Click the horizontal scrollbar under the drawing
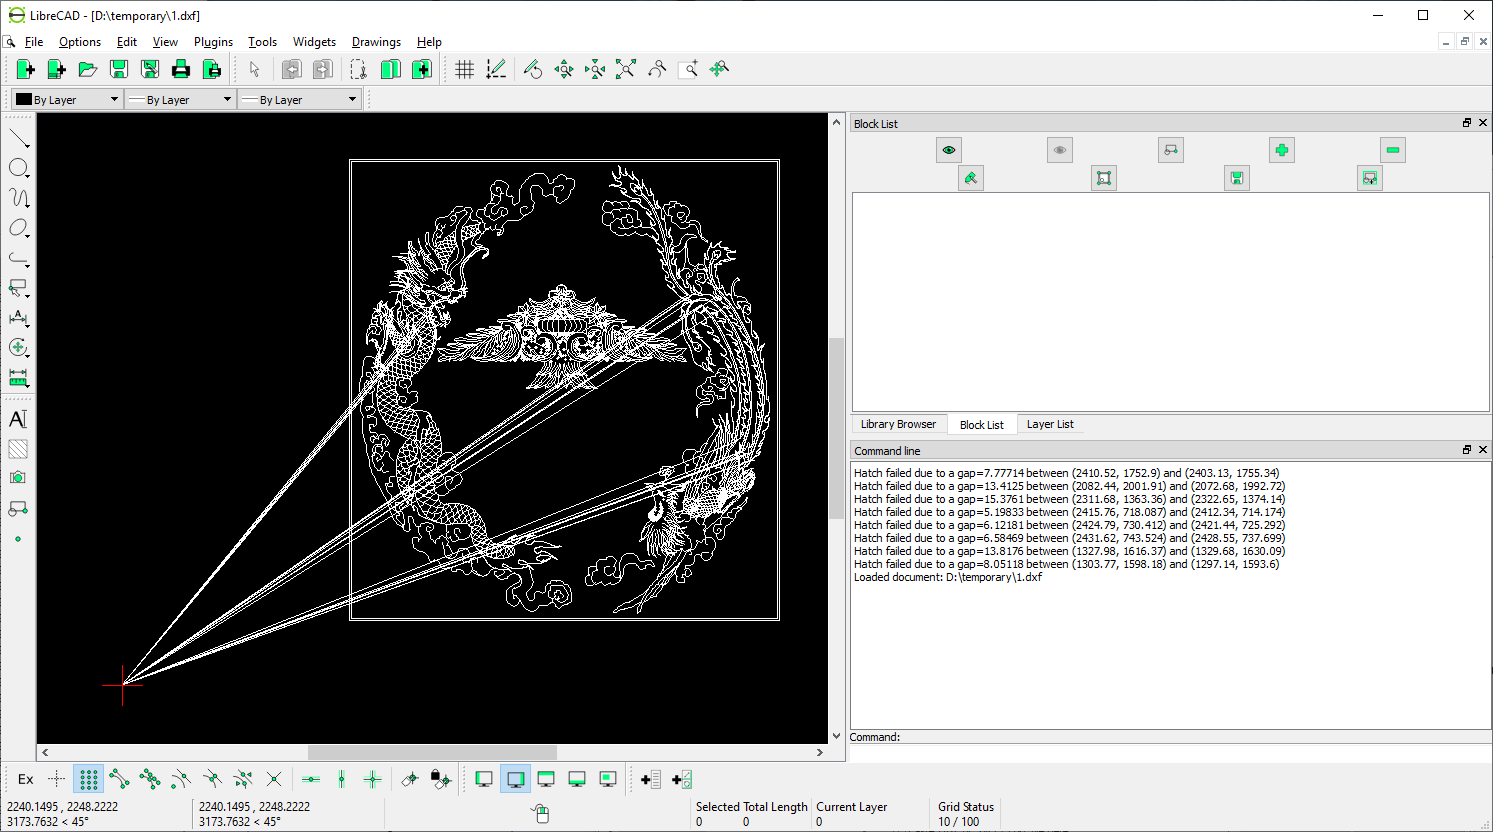 tap(432, 752)
